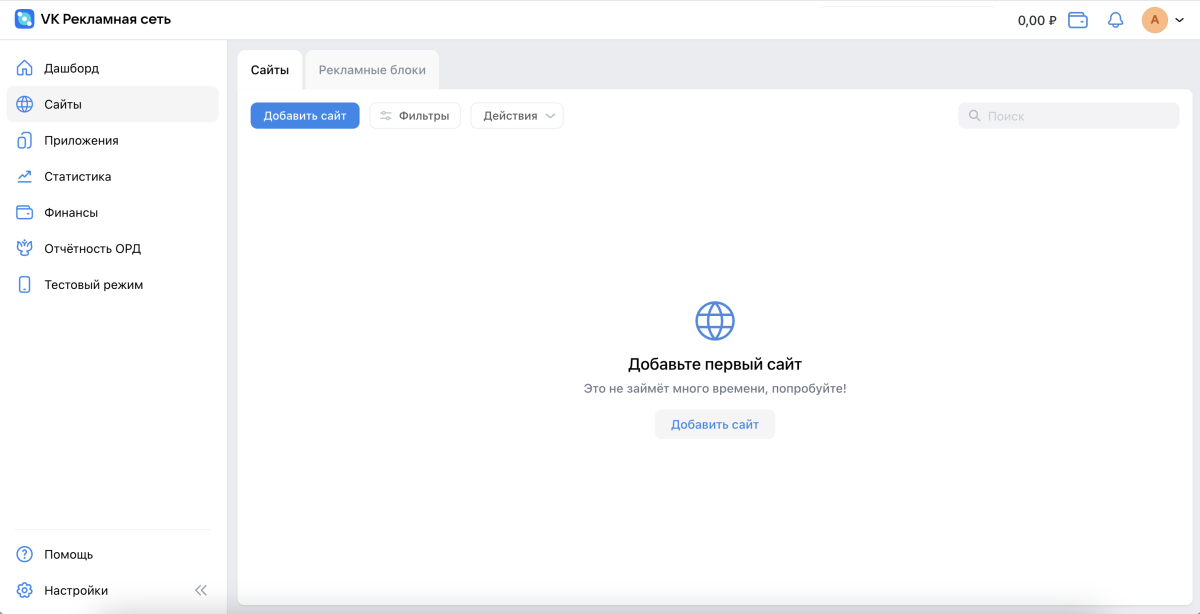This screenshot has height=614, width=1200.
Task: Click the Дашборд house icon
Action: tap(25, 69)
